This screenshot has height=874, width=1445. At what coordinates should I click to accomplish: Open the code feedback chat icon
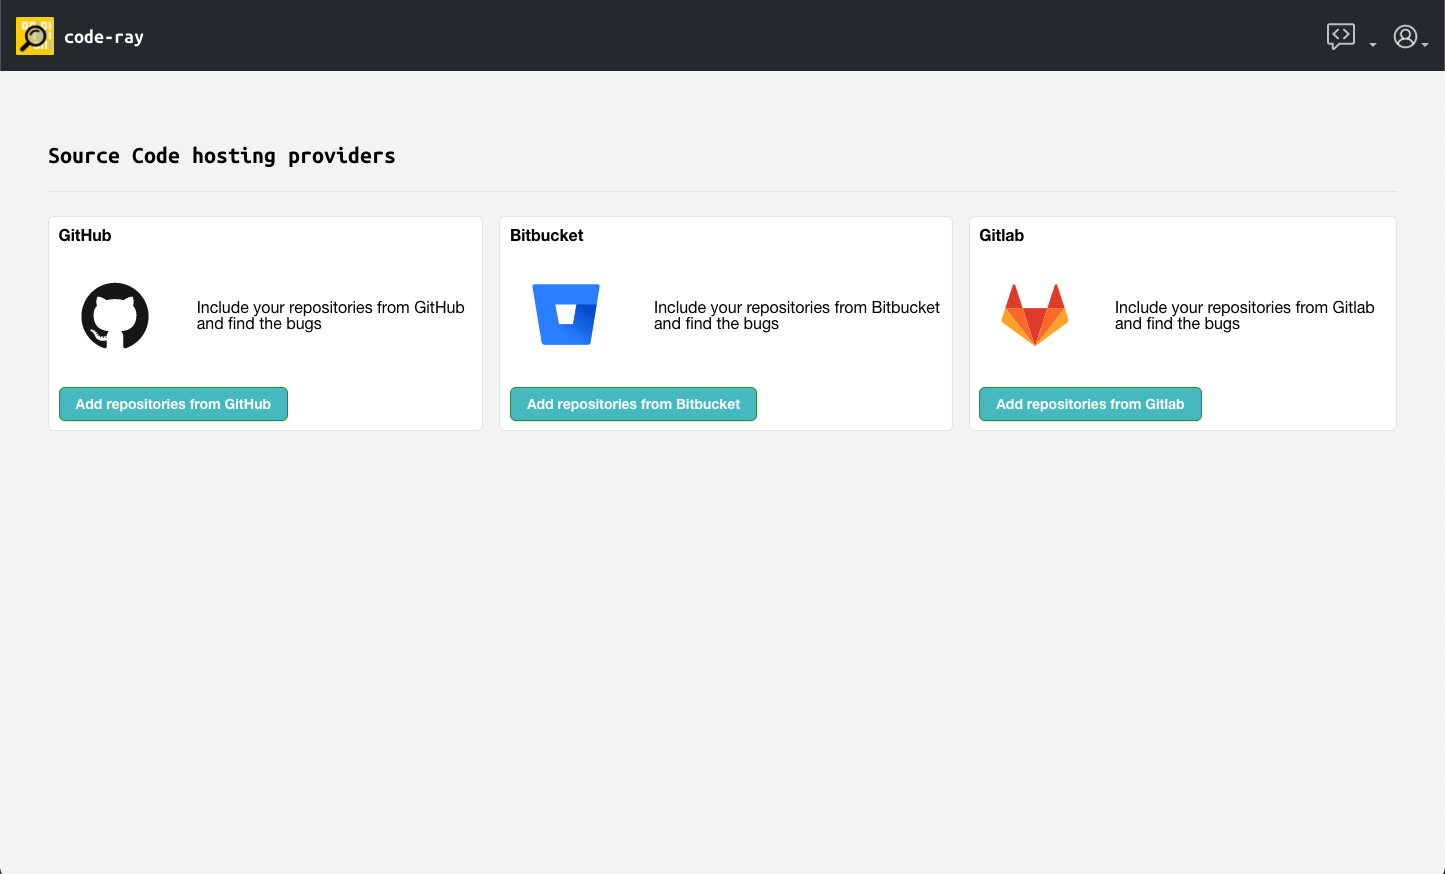pyautogui.click(x=1341, y=37)
